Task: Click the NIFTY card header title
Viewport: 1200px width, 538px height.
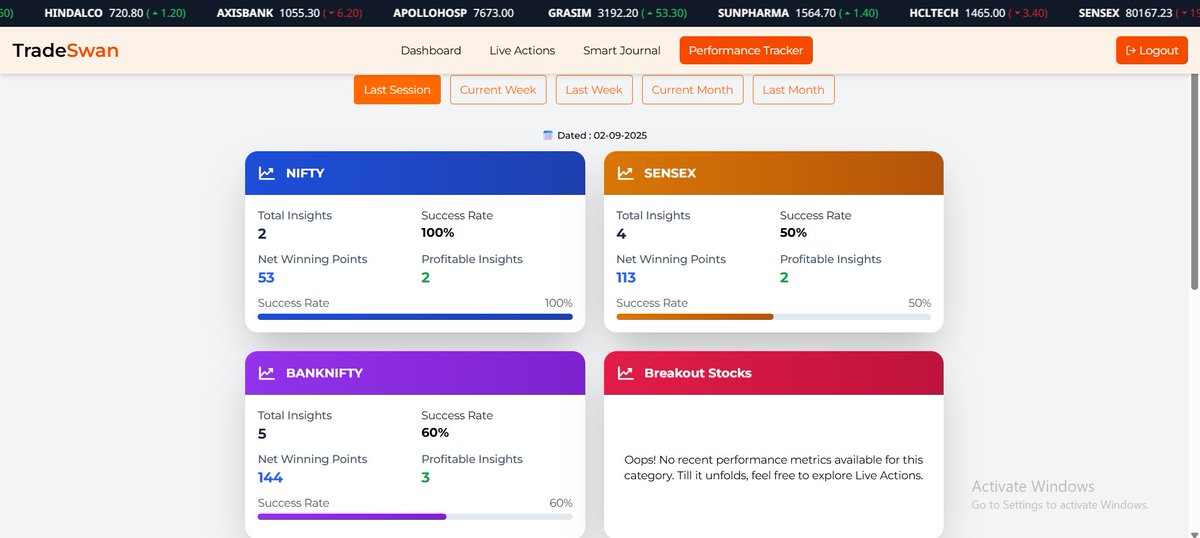Action: [305, 173]
